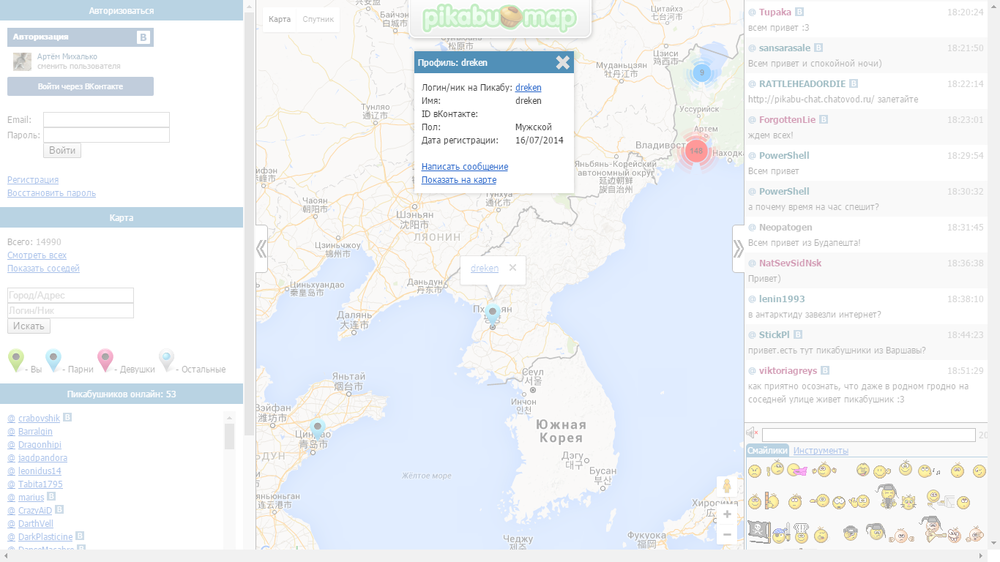
Task: Insert the smiley hitting the wall
Action: pos(772,501)
